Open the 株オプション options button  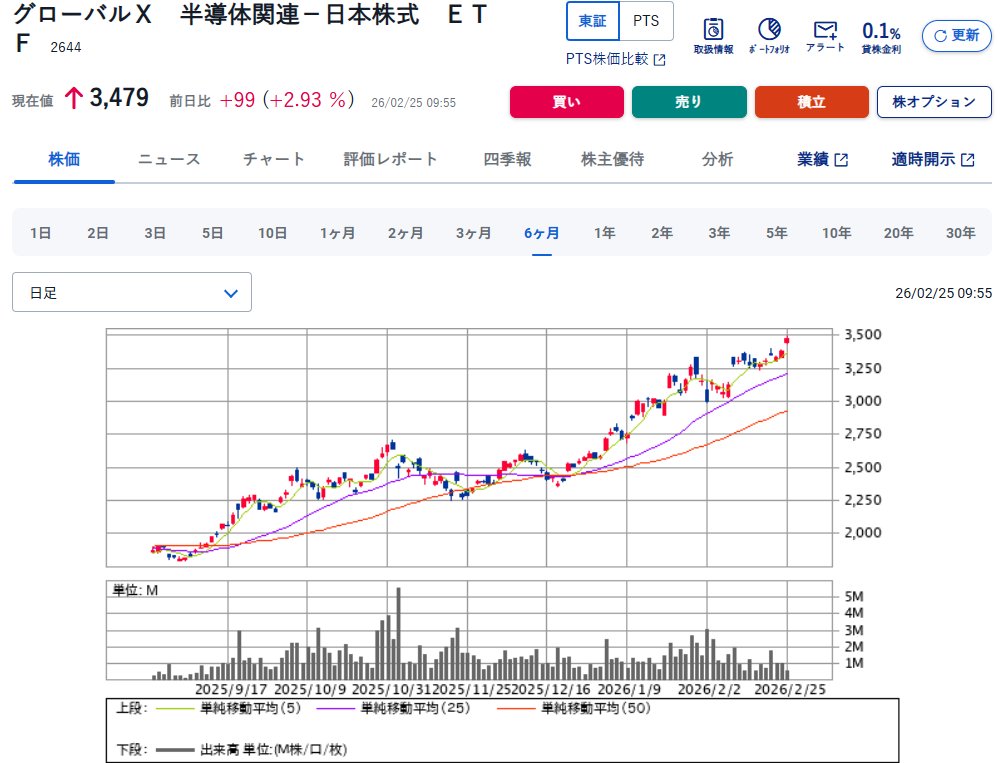point(933,102)
